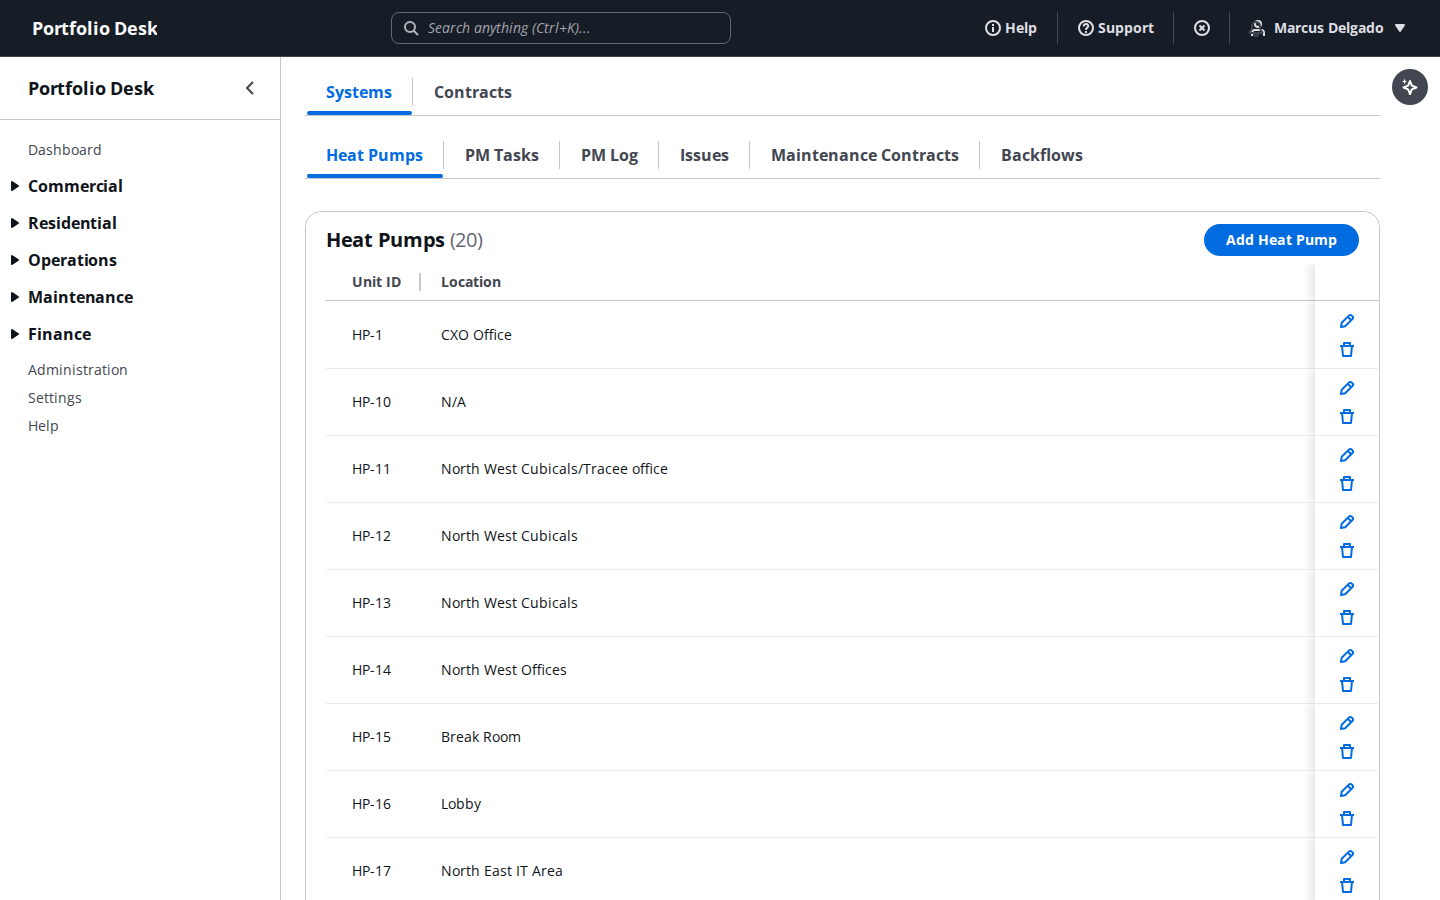The image size is (1440, 900).
Task: Click the Lobby location cell
Action: coord(461,804)
